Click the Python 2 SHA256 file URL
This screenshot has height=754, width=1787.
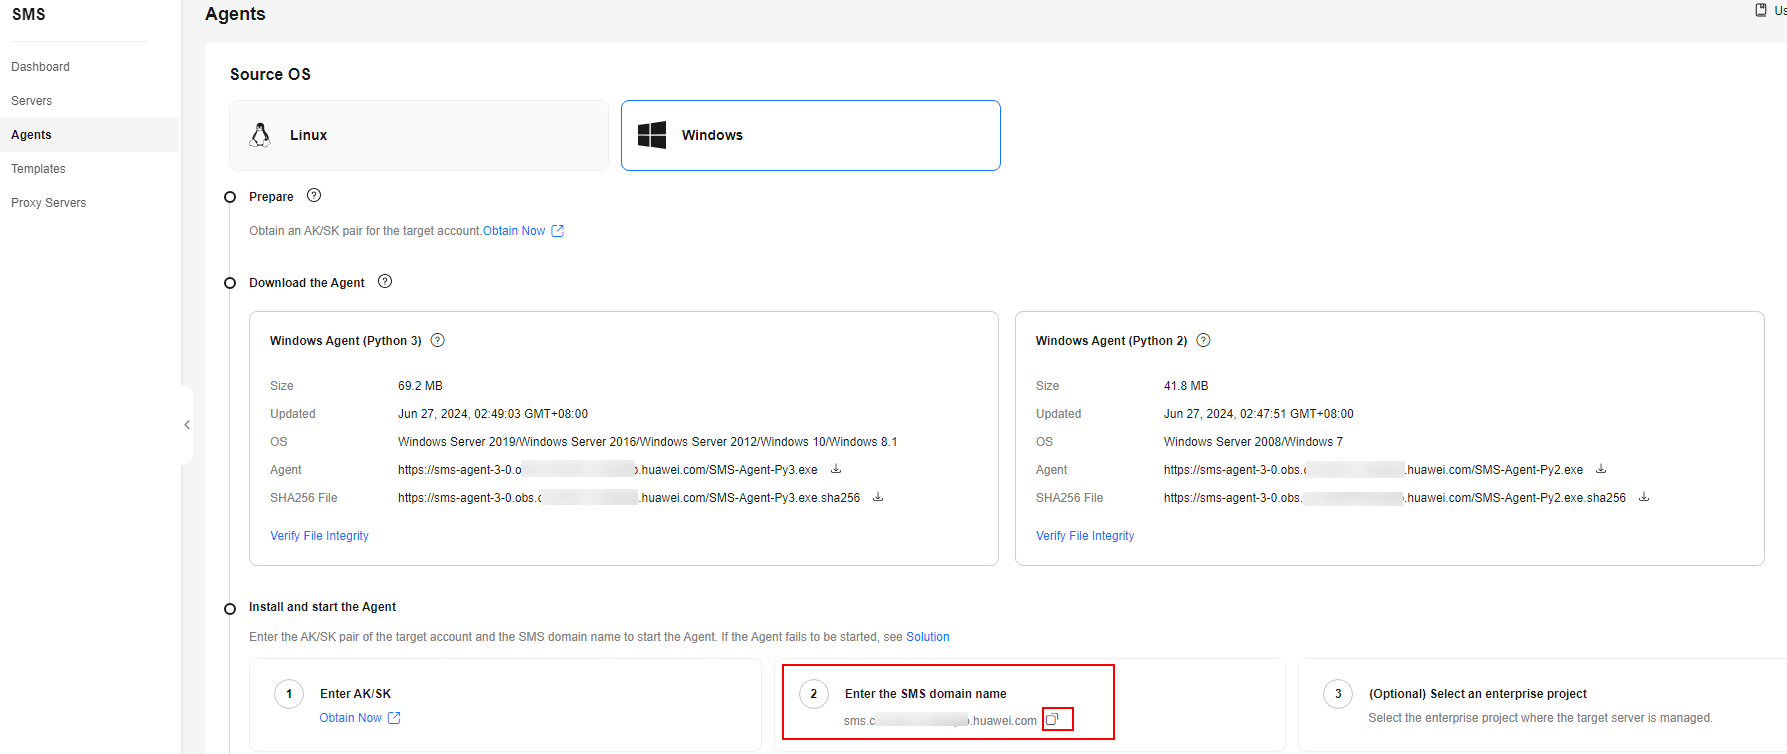[x=1395, y=498]
